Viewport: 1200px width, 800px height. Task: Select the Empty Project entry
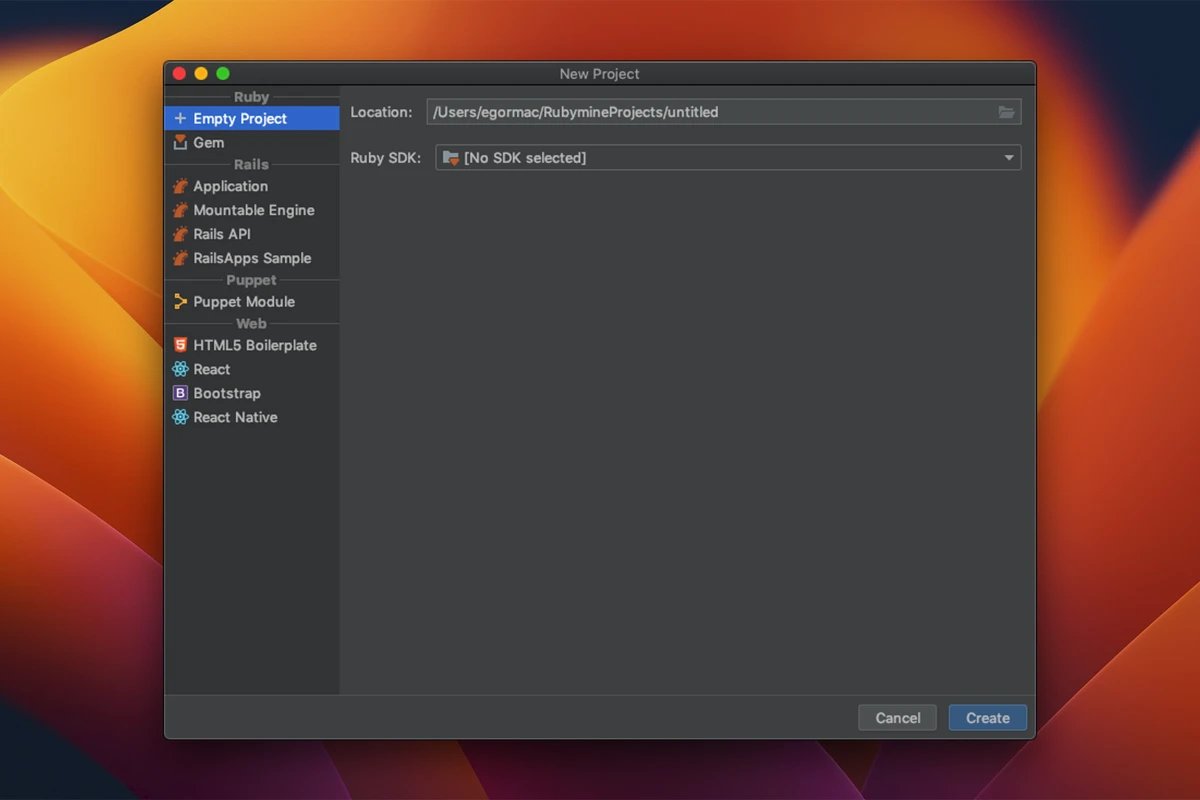pos(240,119)
